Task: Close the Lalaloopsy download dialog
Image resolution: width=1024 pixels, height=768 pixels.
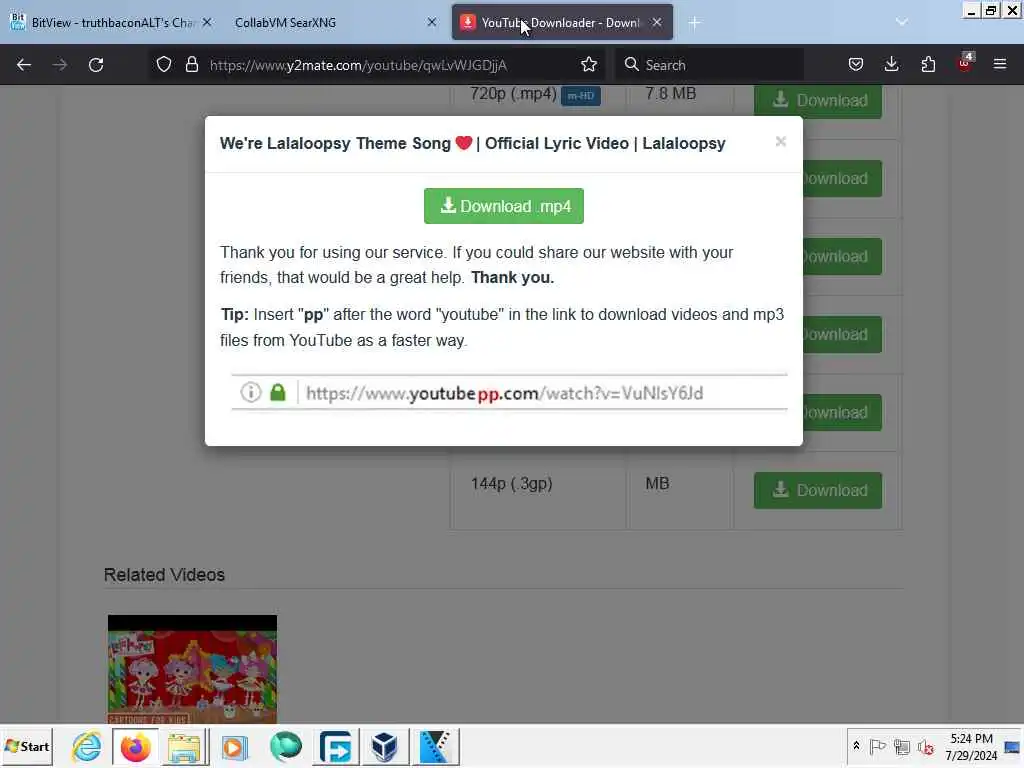Action: [x=780, y=142]
